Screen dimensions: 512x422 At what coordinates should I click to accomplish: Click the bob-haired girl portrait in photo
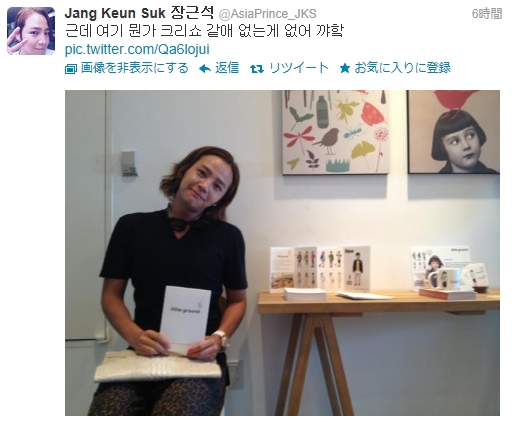pyautogui.click(x=453, y=132)
